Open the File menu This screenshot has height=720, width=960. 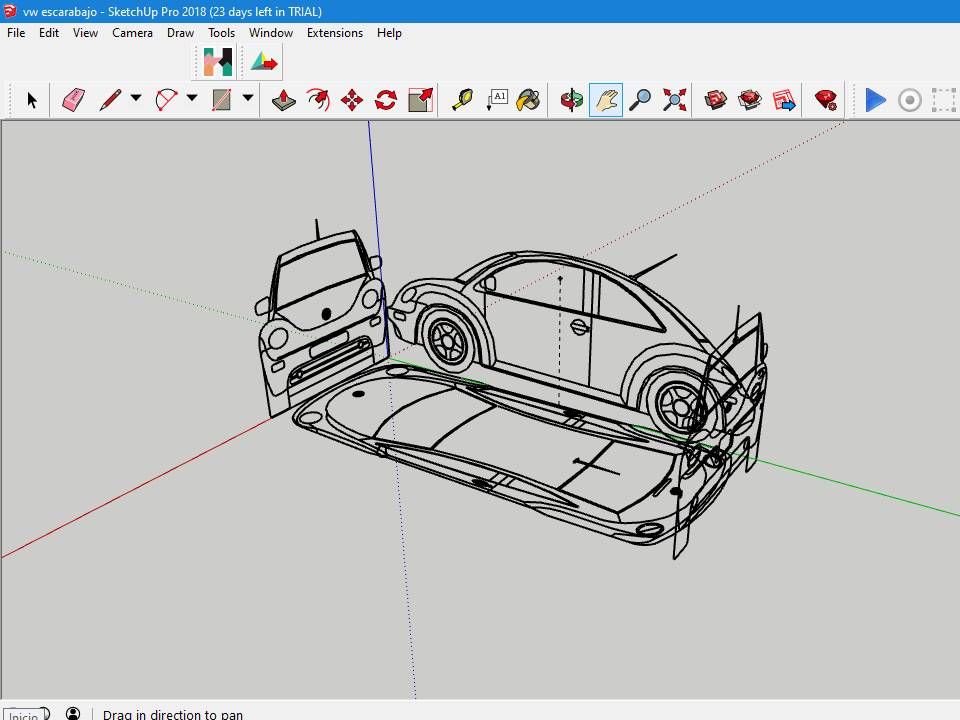click(16, 33)
